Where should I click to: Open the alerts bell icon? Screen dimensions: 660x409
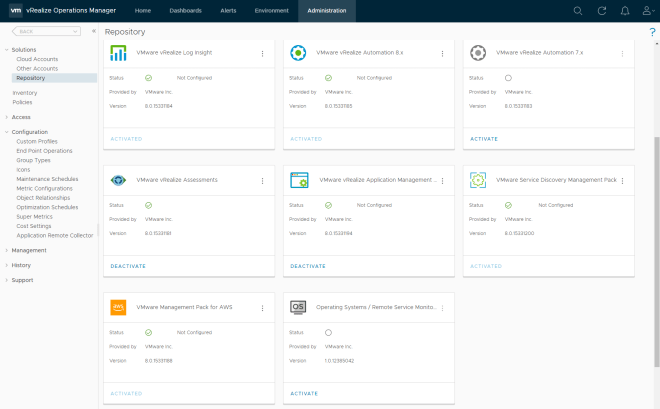point(625,11)
